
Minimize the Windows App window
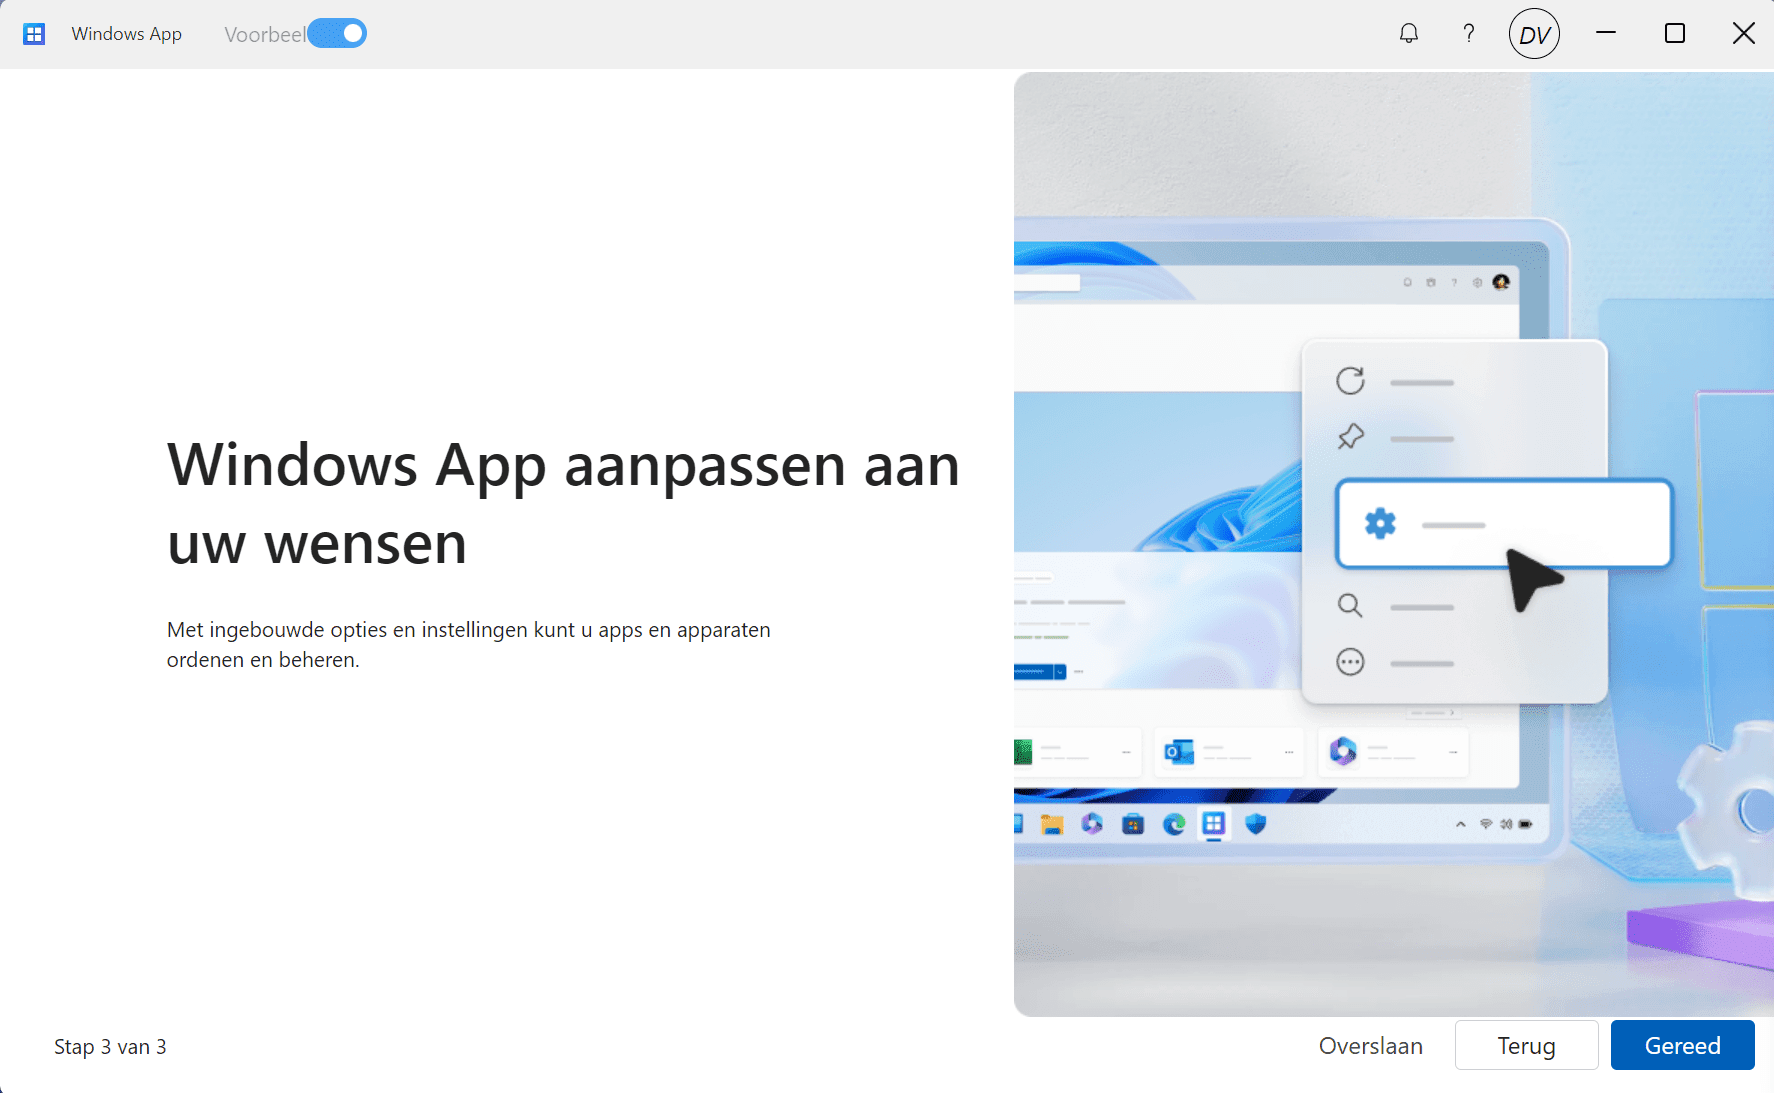tap(1606, 34)
